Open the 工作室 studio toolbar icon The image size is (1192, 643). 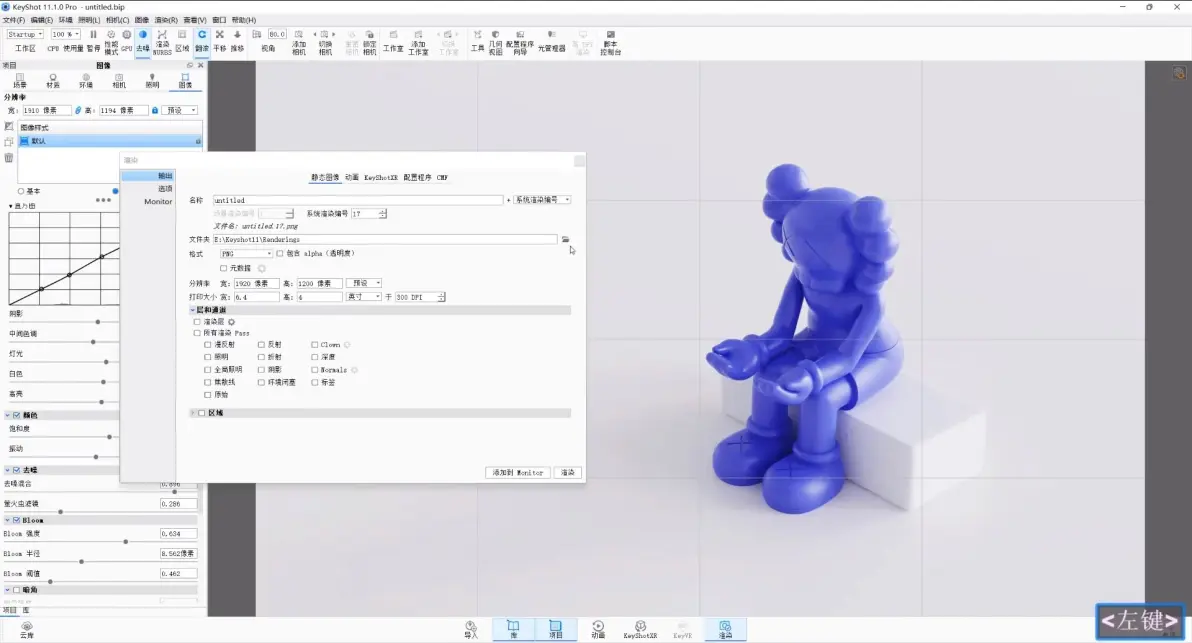pyautogui.click(x=393, y=40)
